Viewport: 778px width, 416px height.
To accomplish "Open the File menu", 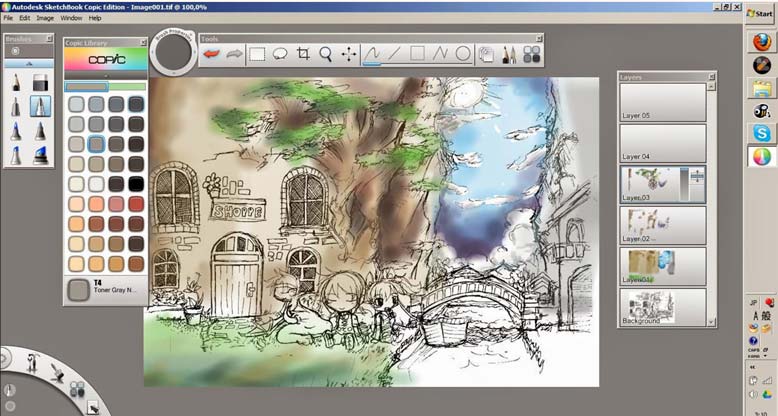I will click(x=8, y=18).
